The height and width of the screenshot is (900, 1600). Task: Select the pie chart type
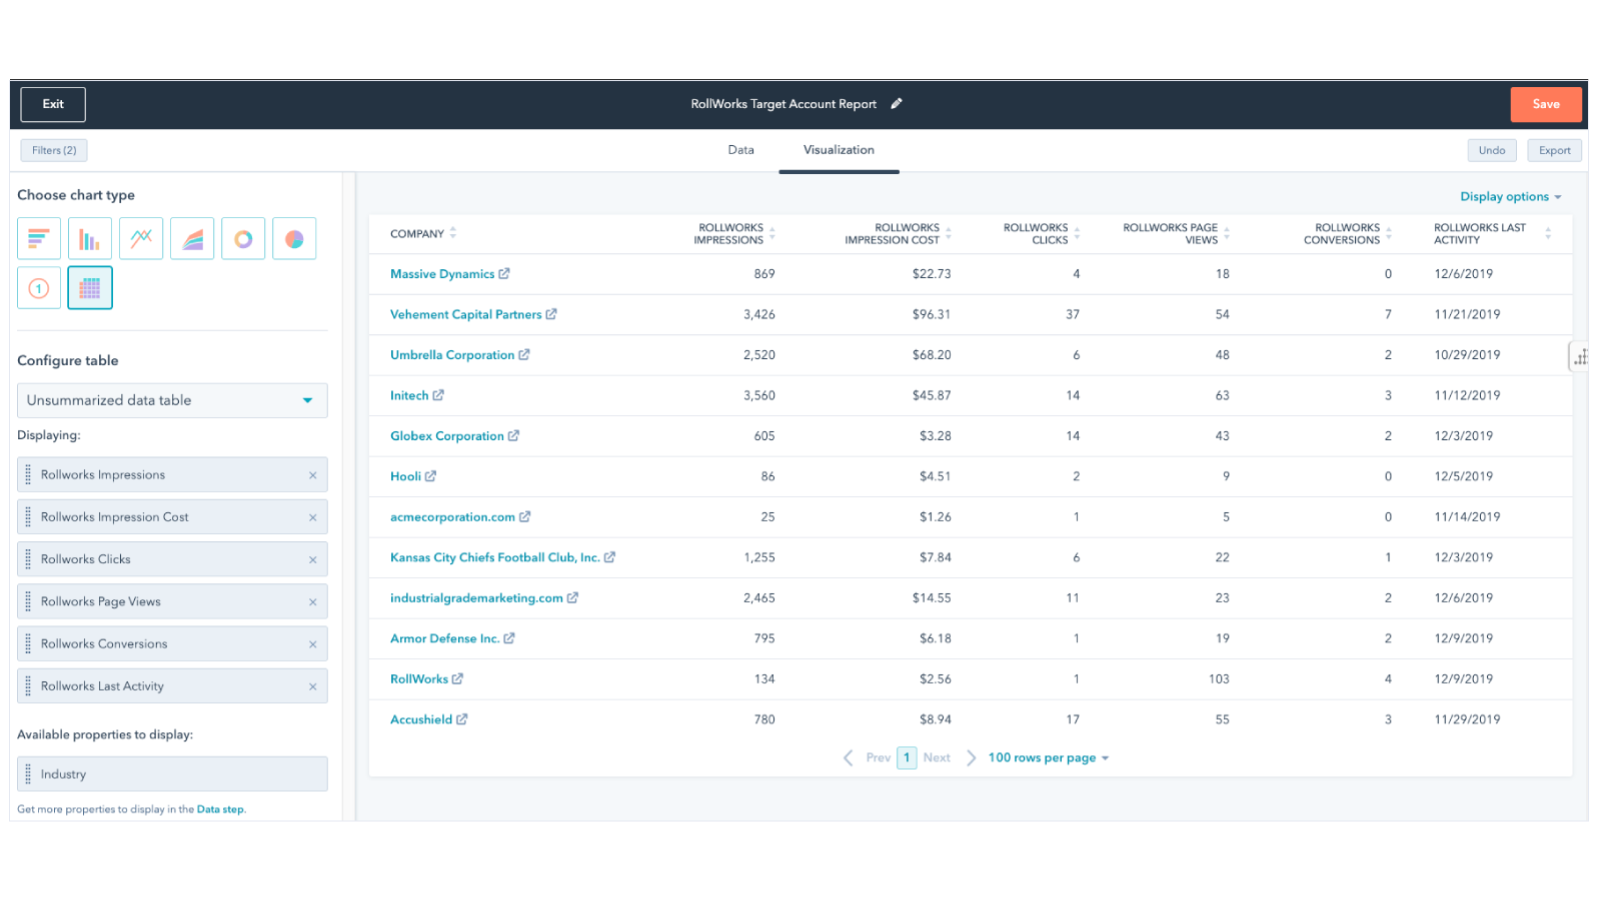293,238
